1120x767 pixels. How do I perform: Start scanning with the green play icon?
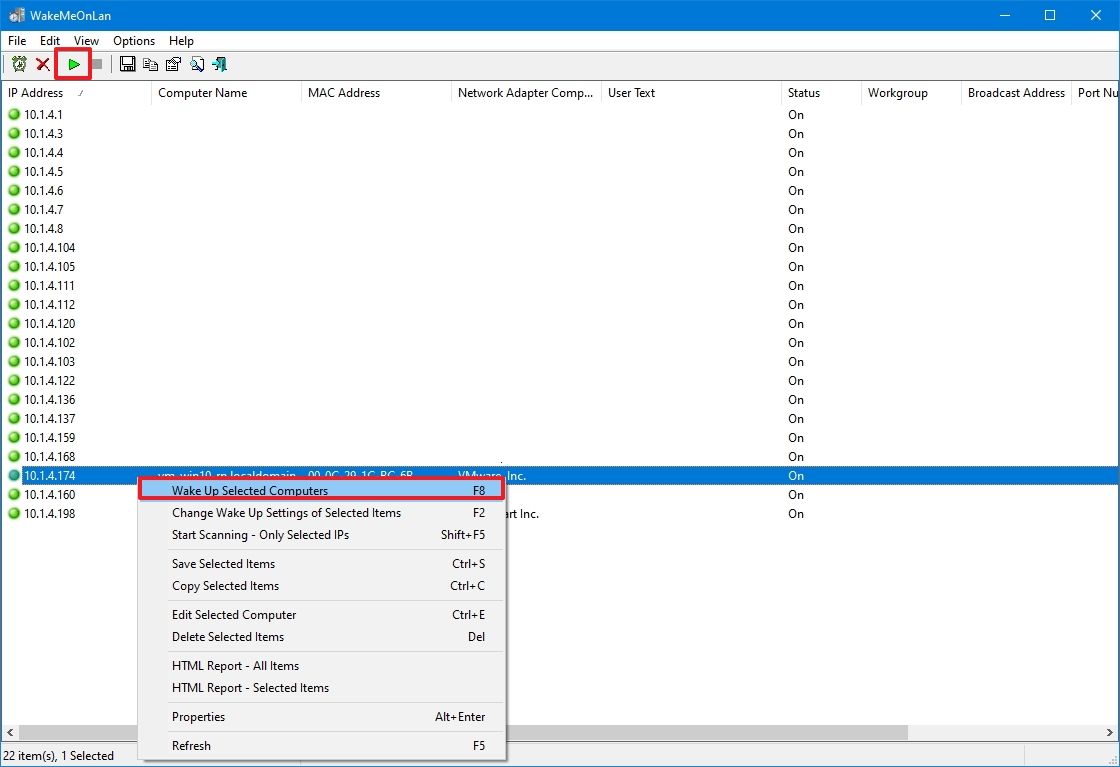(x=72, y=63)
